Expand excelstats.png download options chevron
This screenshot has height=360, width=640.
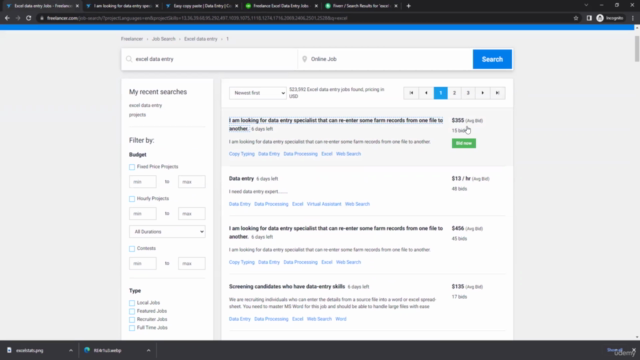coord(71,350)
